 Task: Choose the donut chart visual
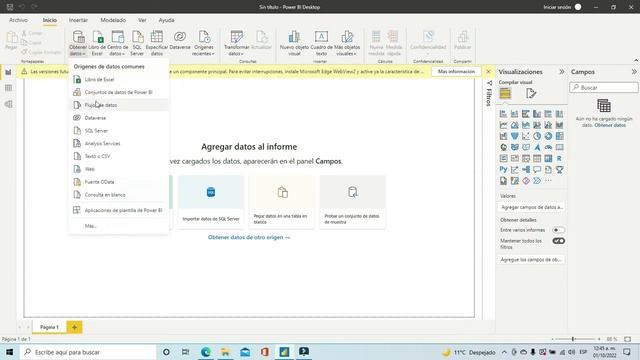click(548, 136)
